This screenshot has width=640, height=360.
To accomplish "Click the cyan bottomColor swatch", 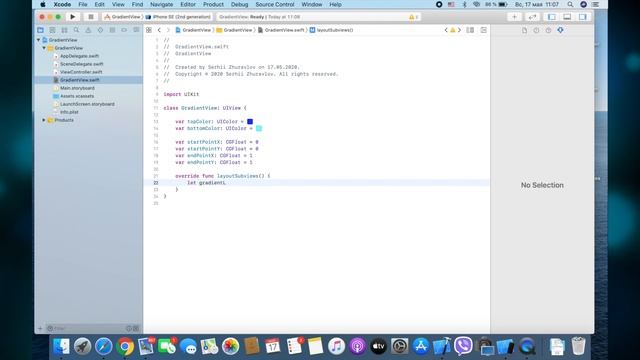I will click(259, 129).
